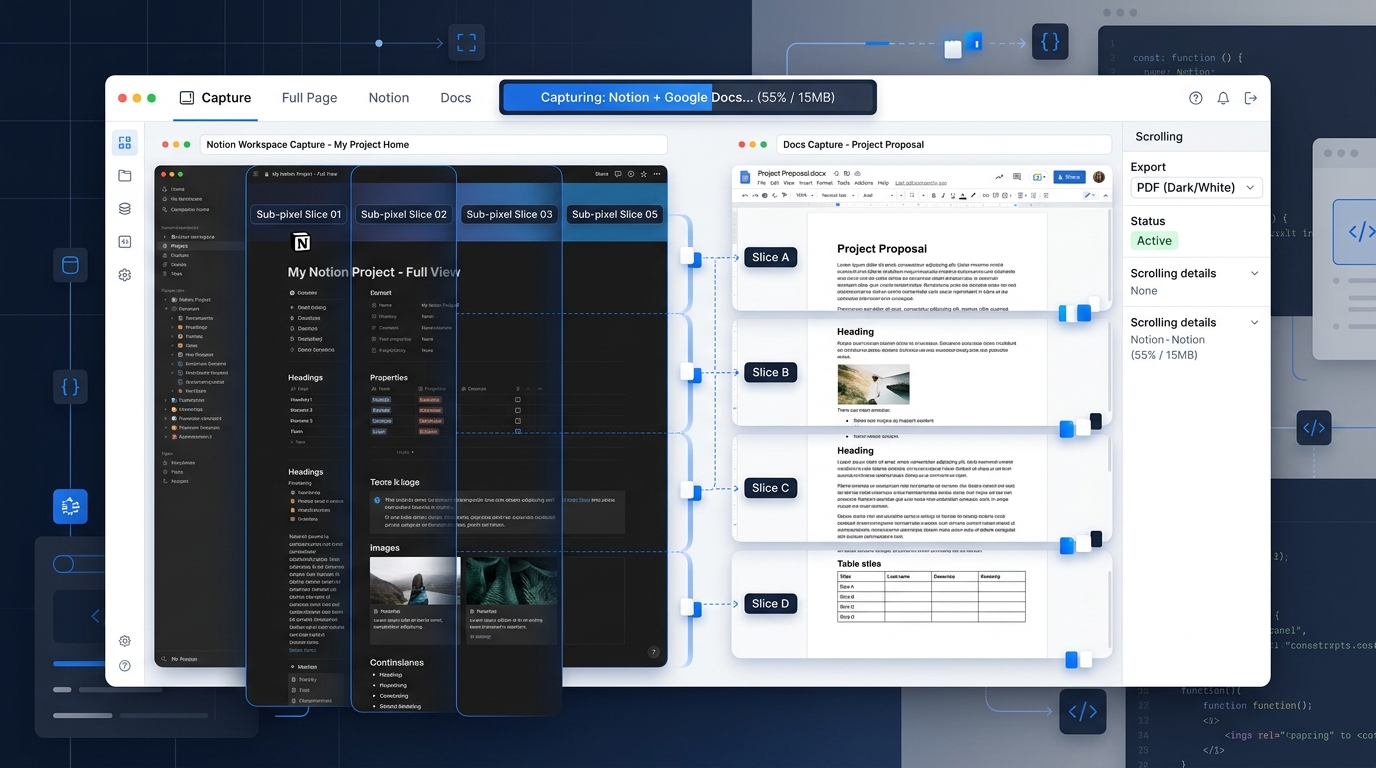The height and width of the screenshot is (768, 1376).
Task: Click the bright blue tile icon on left background
Action: (x=70, y=507)
